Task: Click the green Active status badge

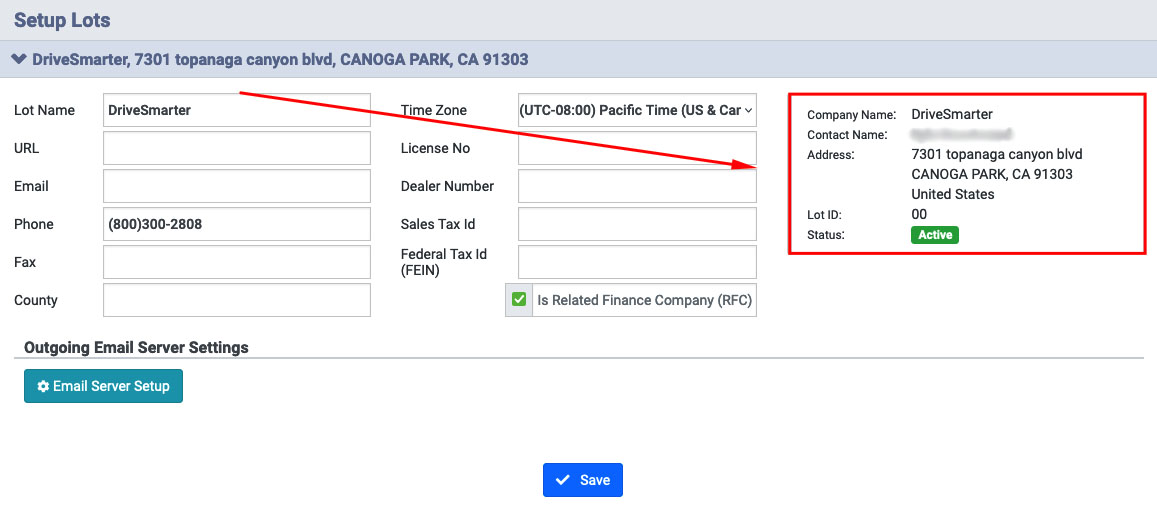Action: tap(934, 235)
